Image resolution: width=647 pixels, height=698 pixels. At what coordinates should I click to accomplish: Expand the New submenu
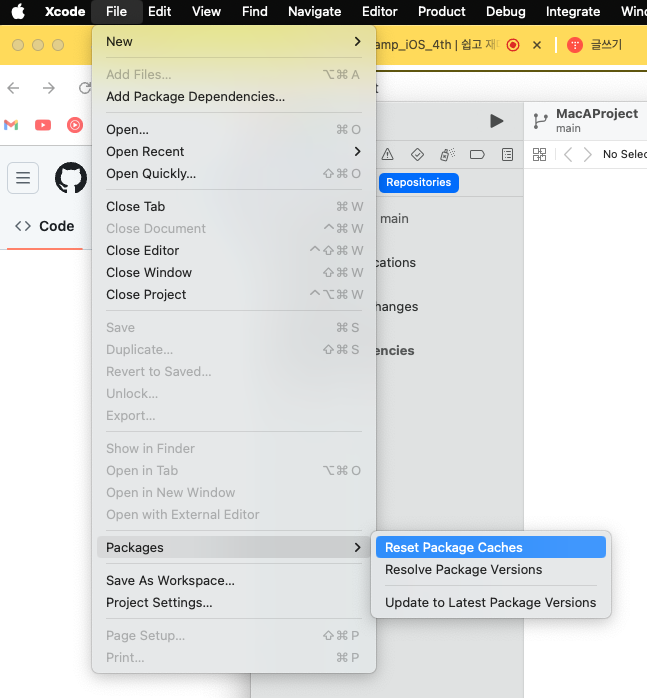(234, 41)
